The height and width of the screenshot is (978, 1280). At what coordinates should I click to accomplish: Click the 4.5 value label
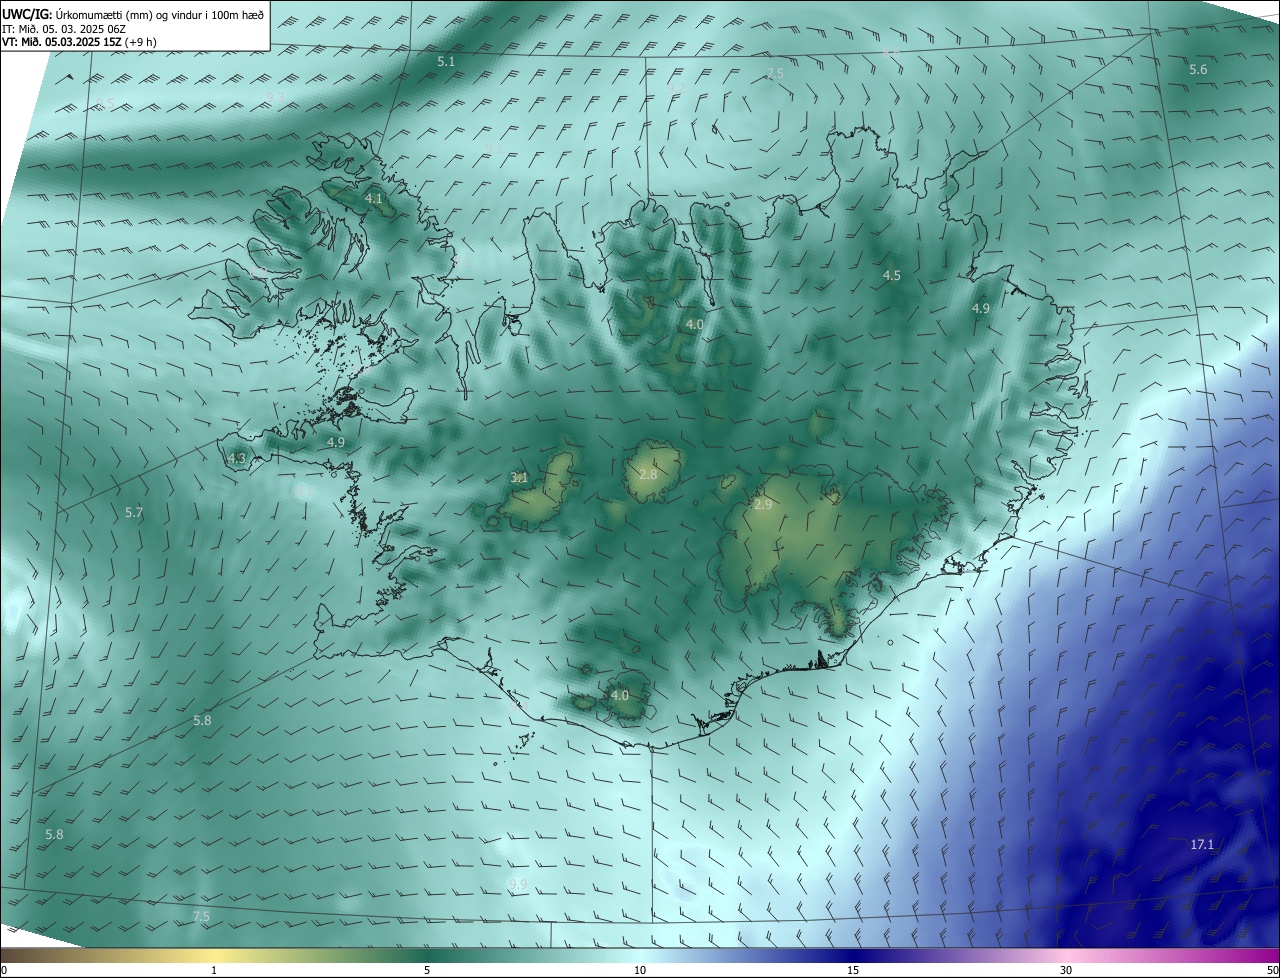click(x=892, y=275)
